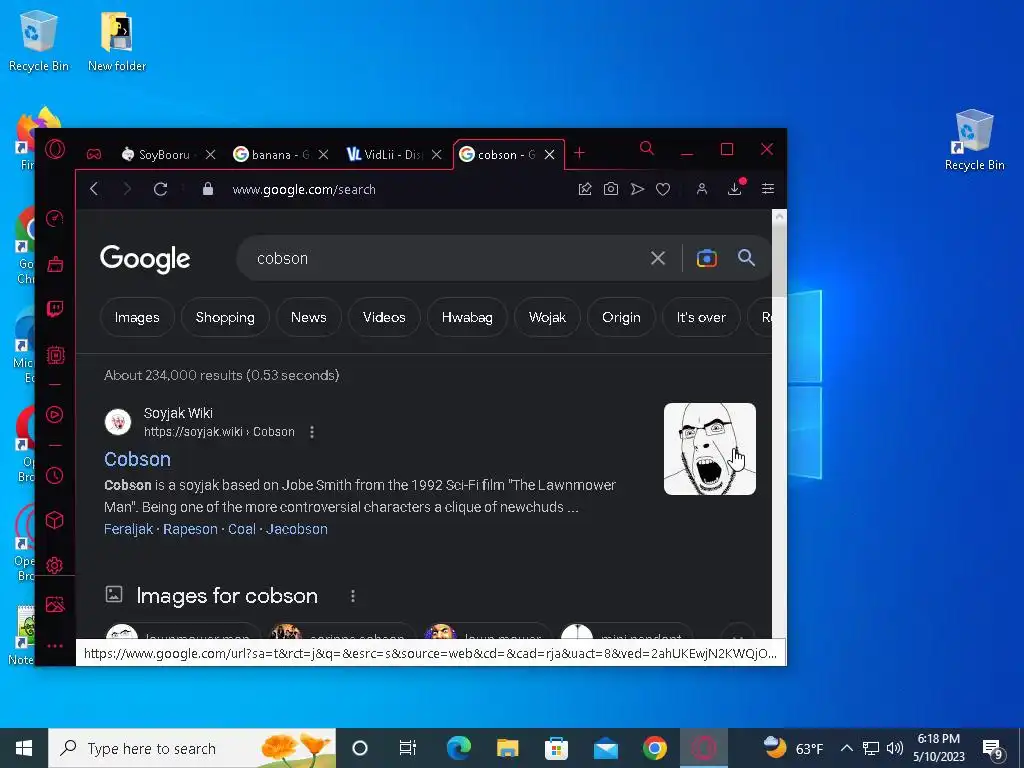Click the Cobson result thumbnail image
Viewport: 1024px width, 768px height.
[710, 449]
